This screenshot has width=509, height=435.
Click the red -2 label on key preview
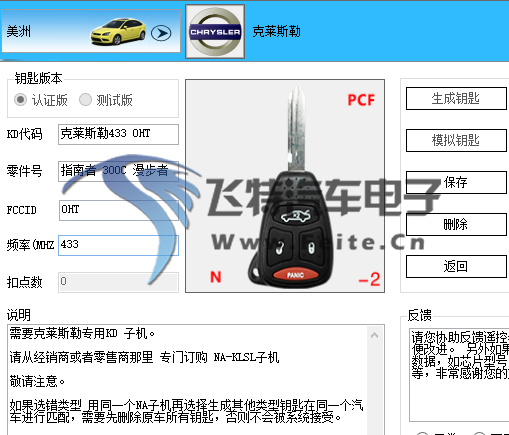[369, 279]
